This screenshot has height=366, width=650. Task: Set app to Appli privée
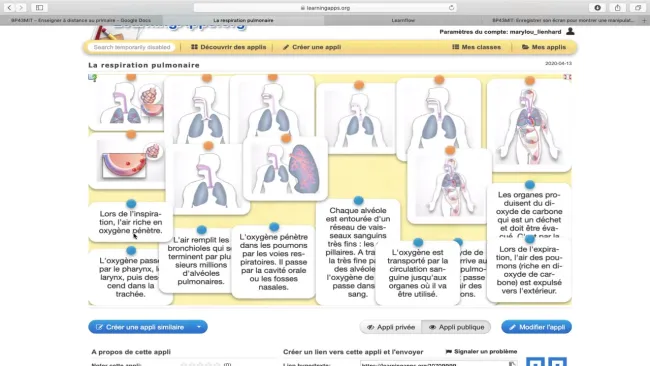[x=390, y=327]
